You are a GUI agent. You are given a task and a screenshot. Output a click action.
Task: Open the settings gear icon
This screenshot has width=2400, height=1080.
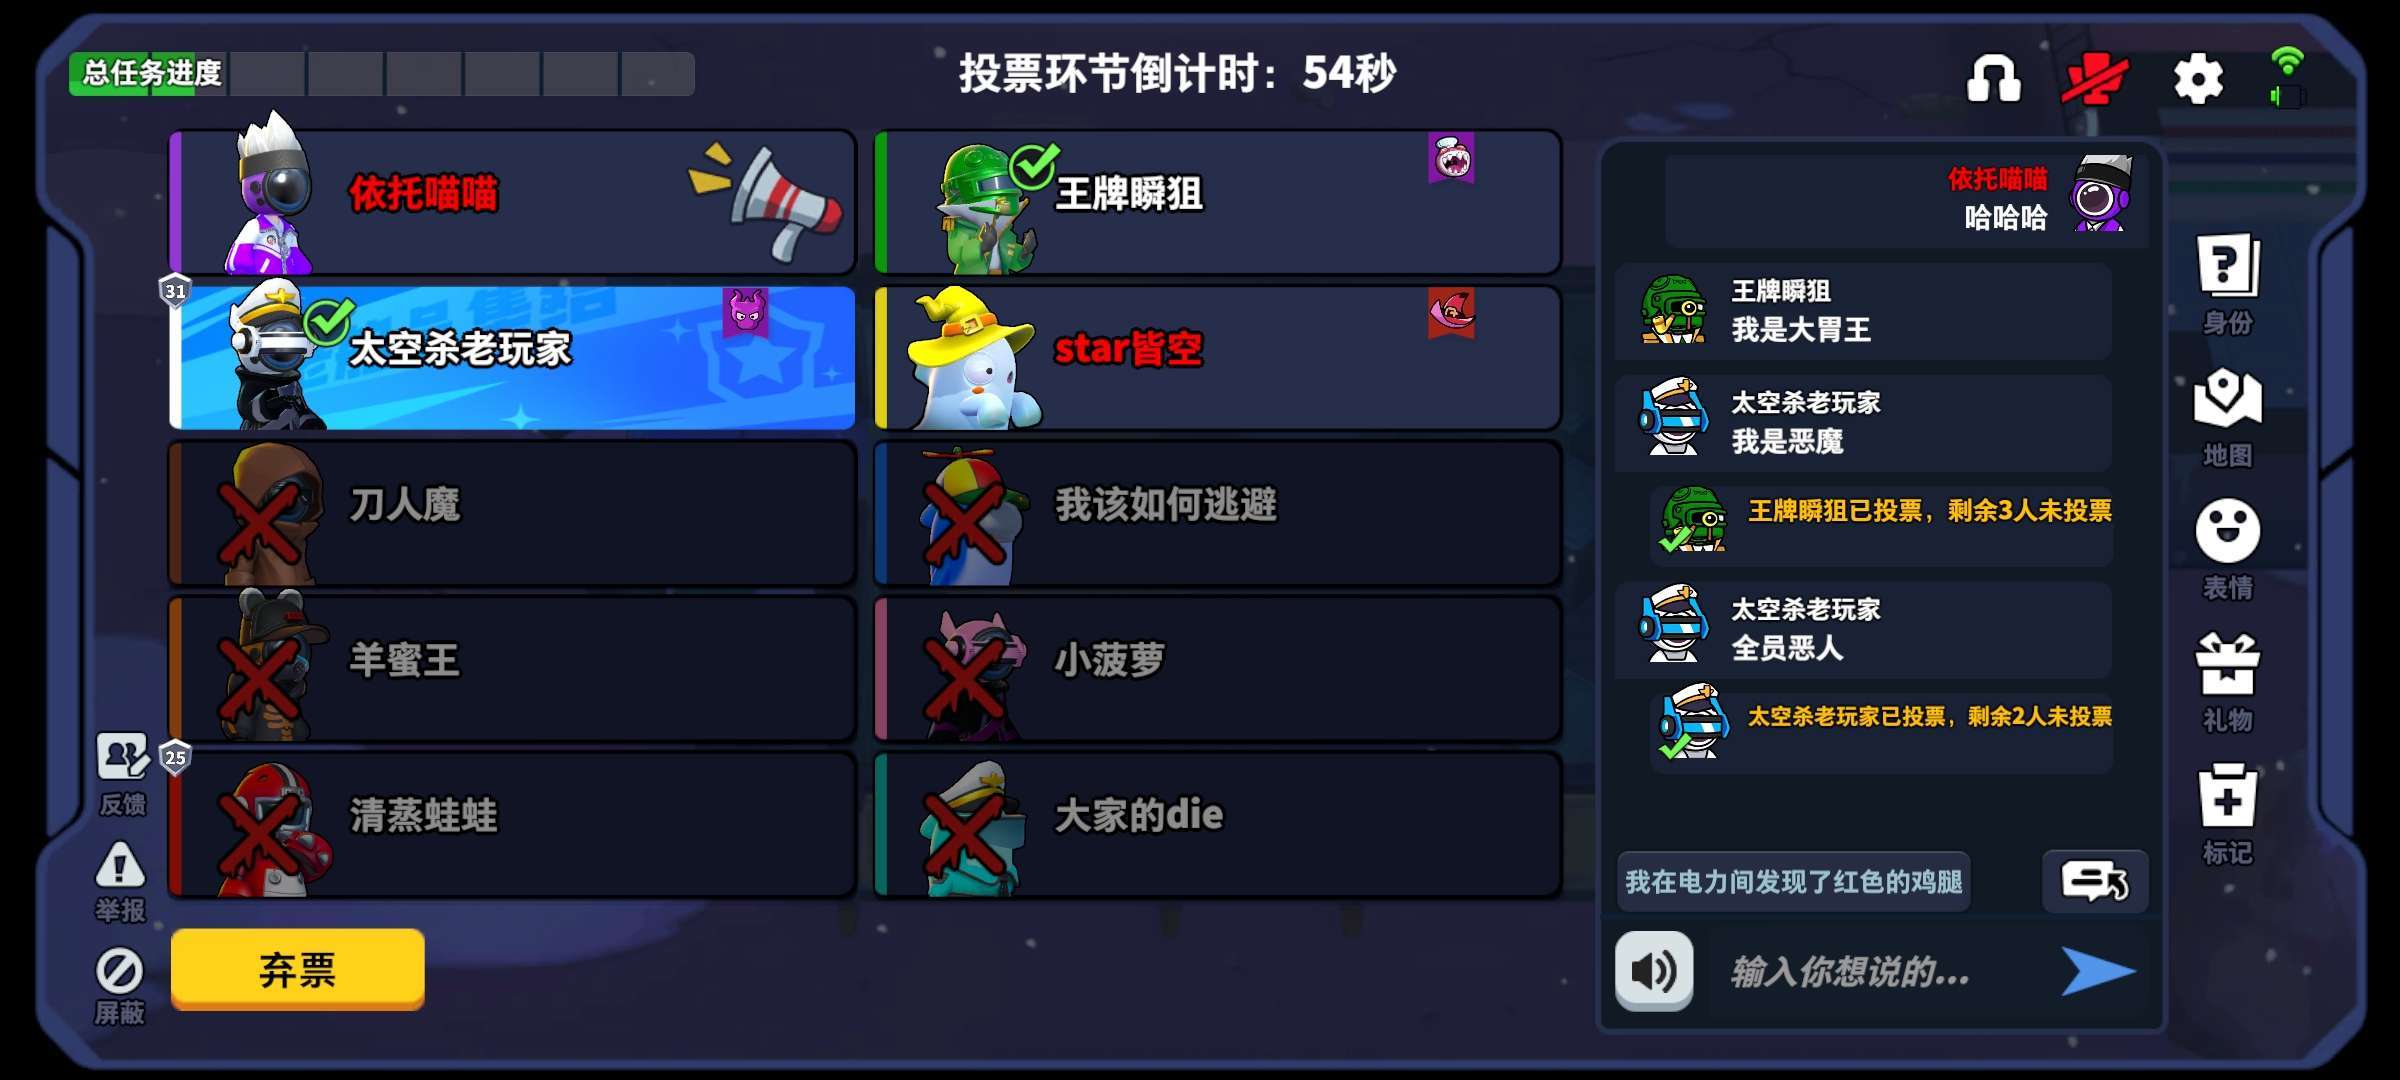(x=2198, y=78)
